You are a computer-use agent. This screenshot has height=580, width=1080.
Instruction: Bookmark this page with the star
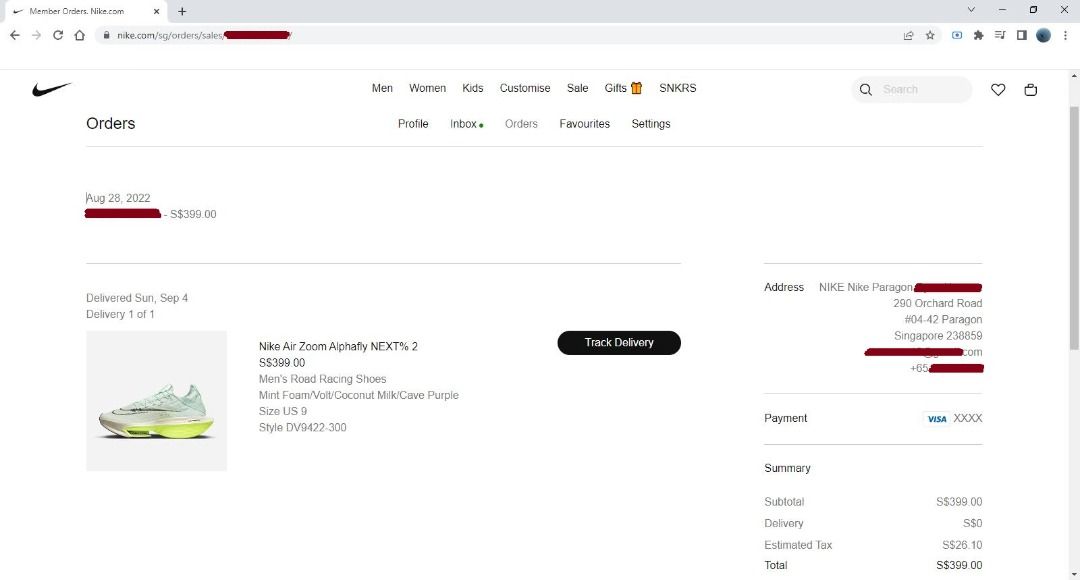[x=930, y=35]
